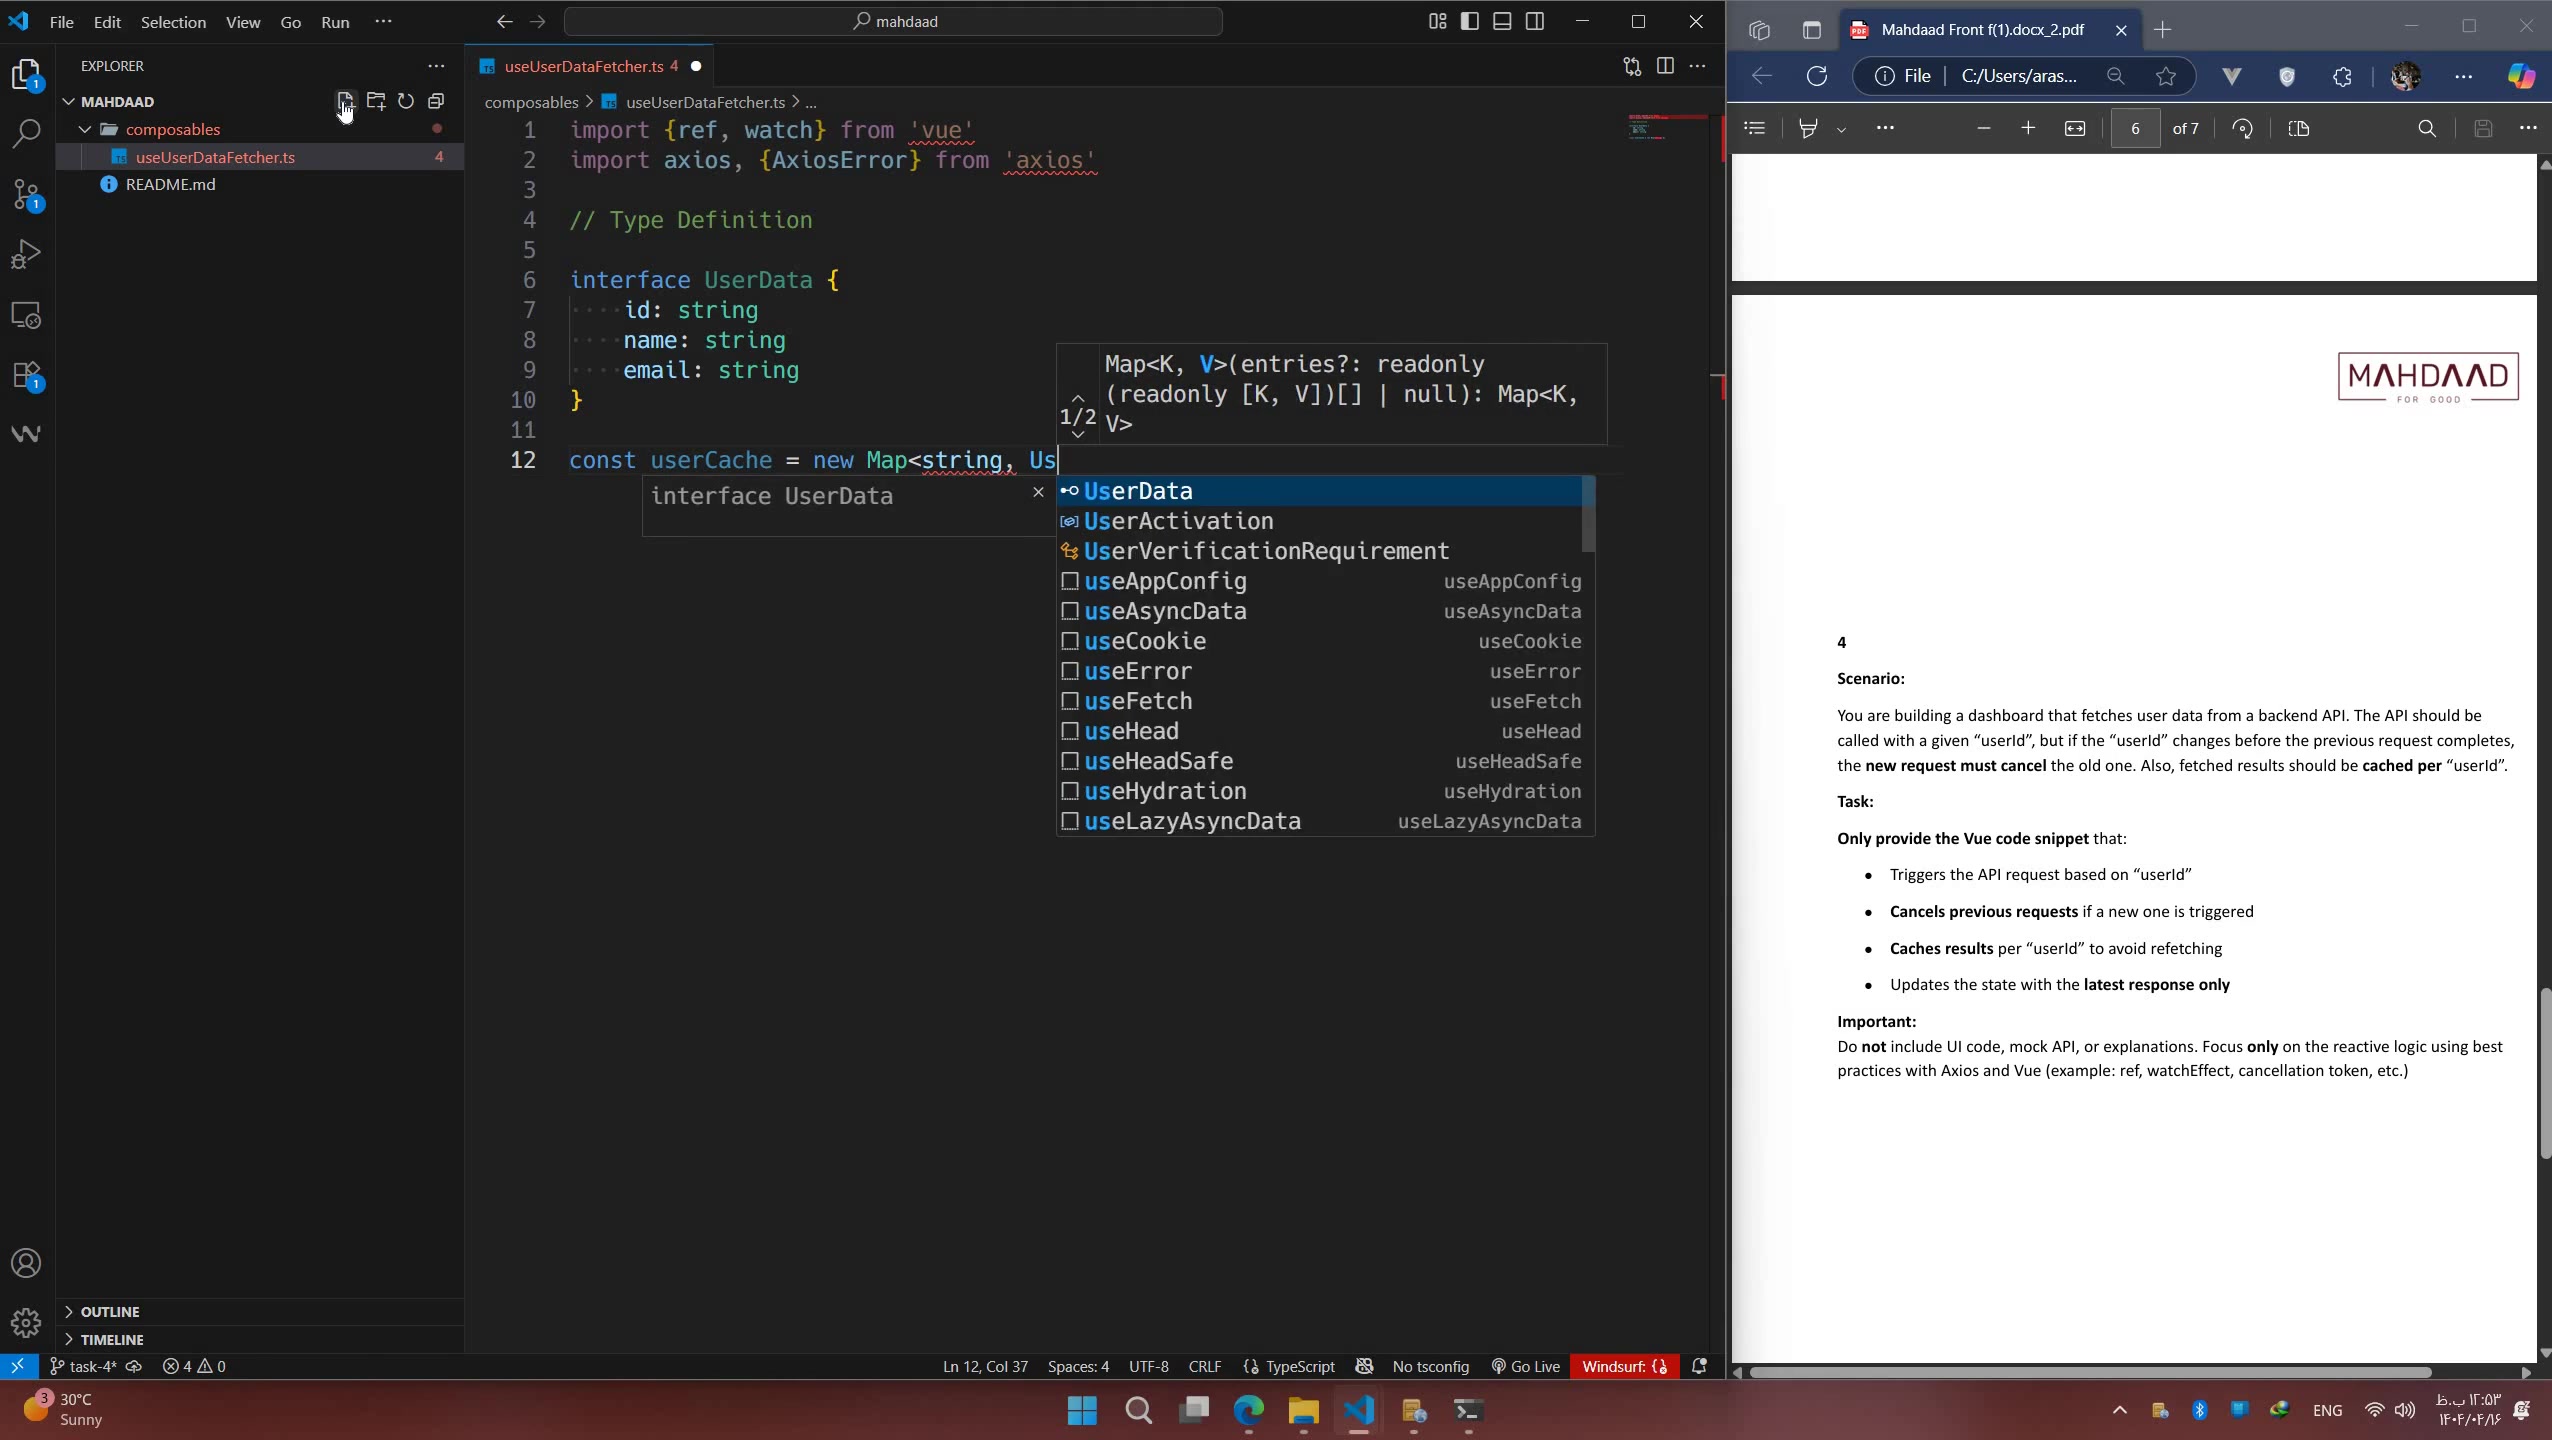Collapse all folders in Explorer
The width and height of the screenshot is (2552, 1440).
click(x=436, y=101)
